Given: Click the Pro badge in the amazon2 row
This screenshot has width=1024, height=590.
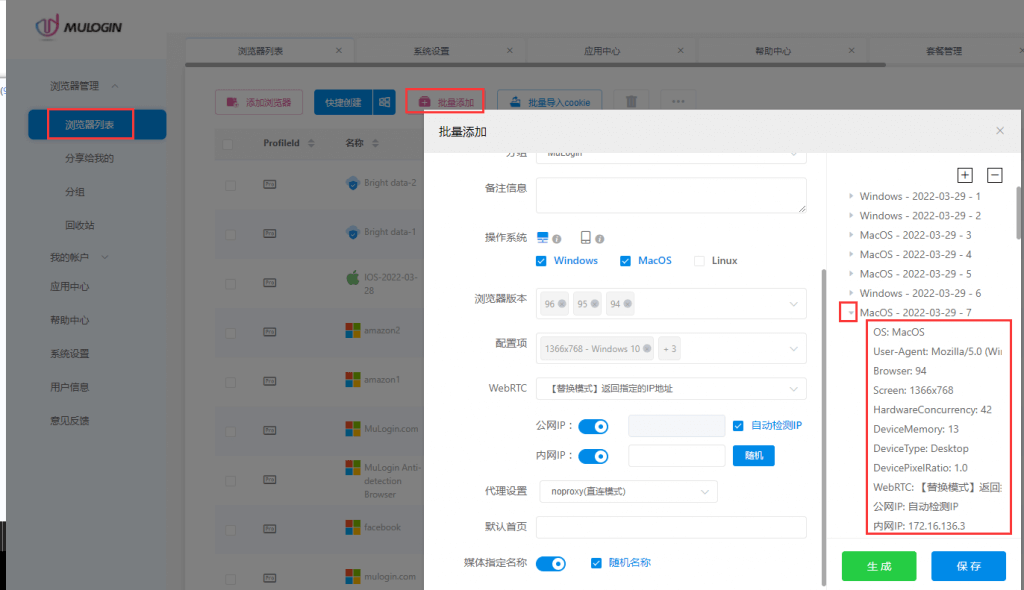Looking at the screenshot, I should click(x=270, y=332).
